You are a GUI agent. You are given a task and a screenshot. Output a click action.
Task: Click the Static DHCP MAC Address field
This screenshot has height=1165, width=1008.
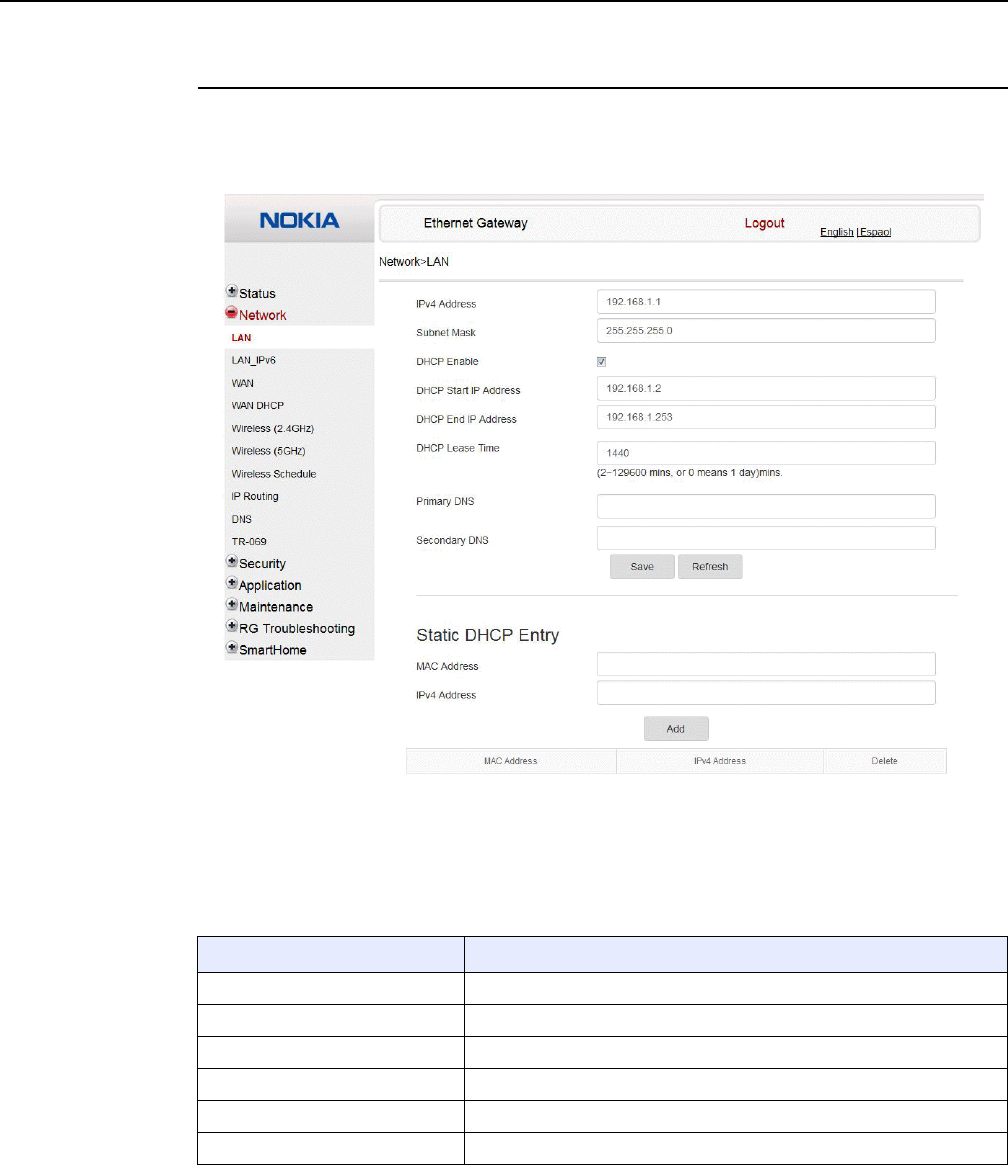coord(766,663)
